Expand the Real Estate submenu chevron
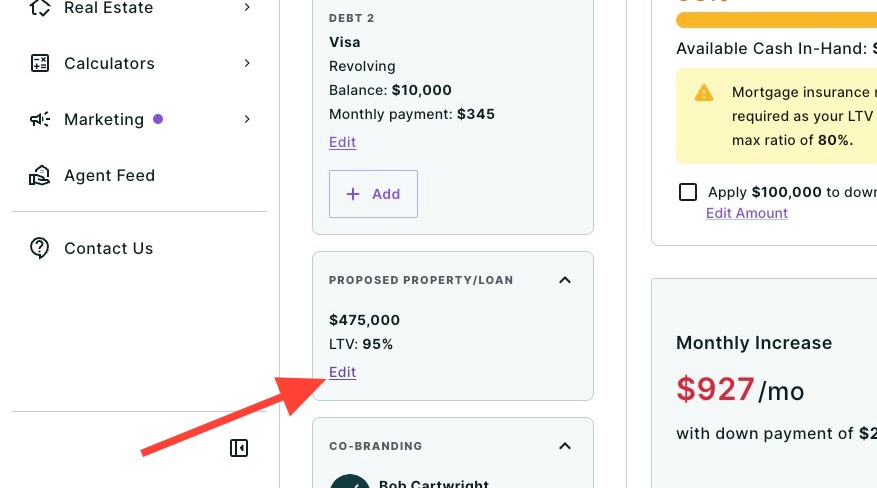This screenshot has height=488, width=877. click(247, 7)
